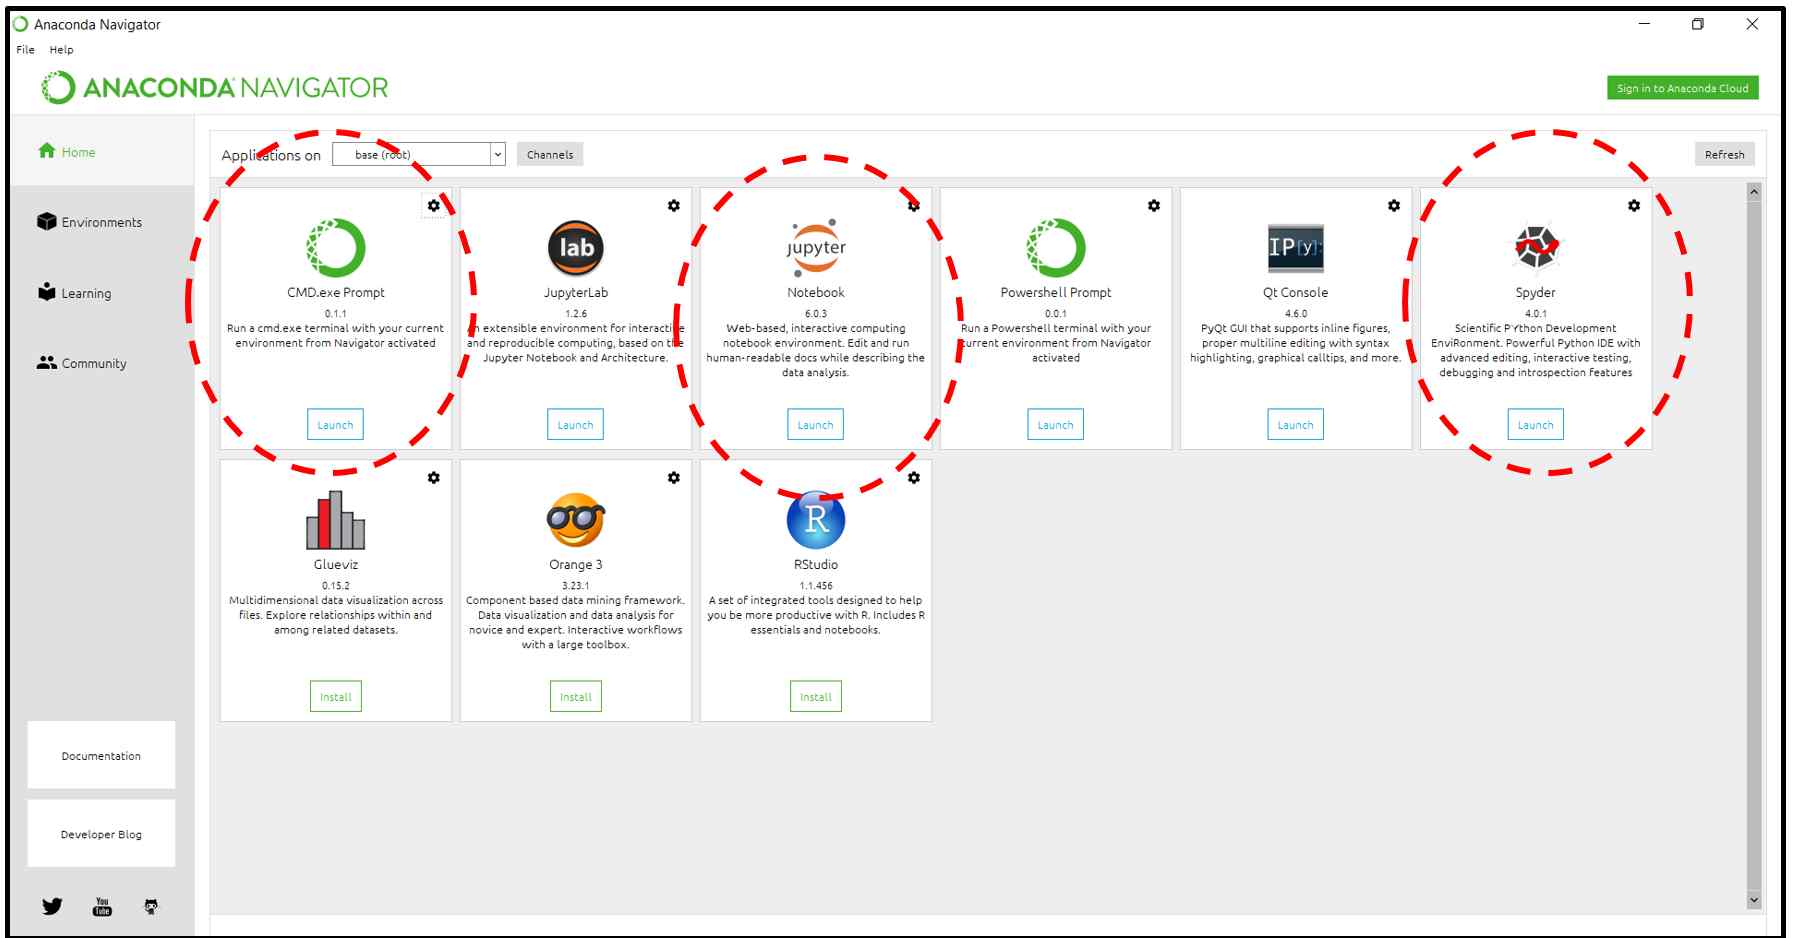1795x938 pixels.
Task: Install RStudio
Action: (x=815, y=696)
